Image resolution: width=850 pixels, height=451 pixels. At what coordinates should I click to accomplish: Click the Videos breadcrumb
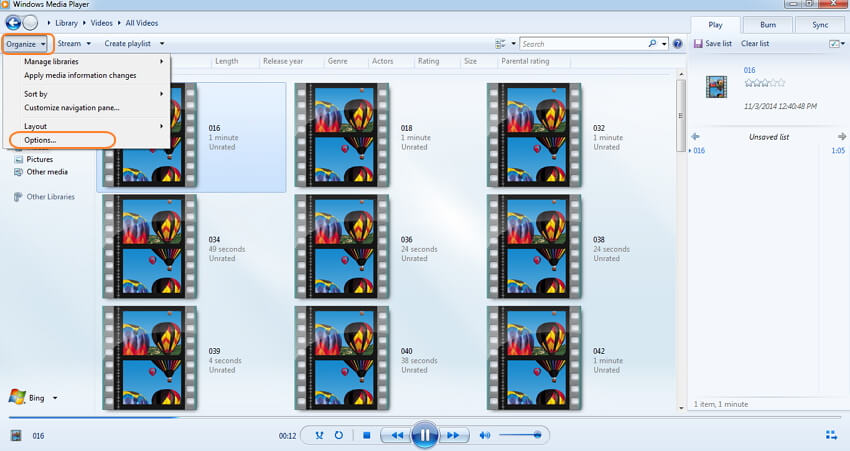(x=101, y=23)
